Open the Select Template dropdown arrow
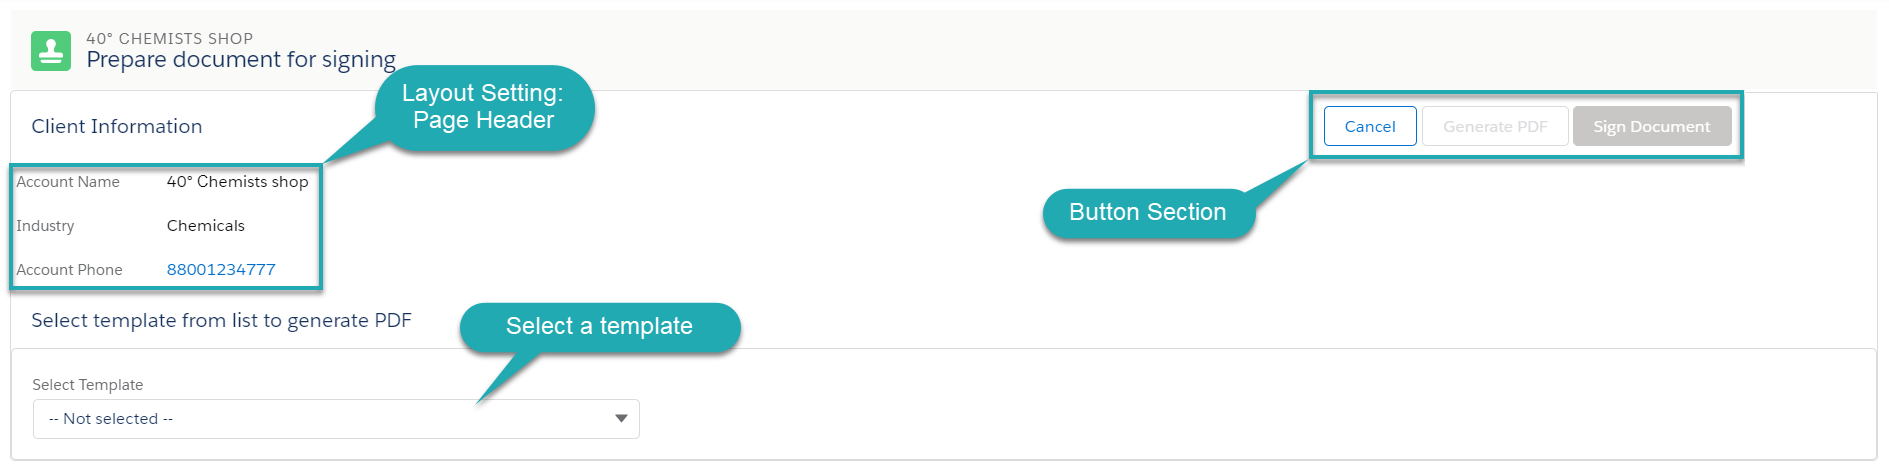The image size is (1889, 469). pos(621,418)
